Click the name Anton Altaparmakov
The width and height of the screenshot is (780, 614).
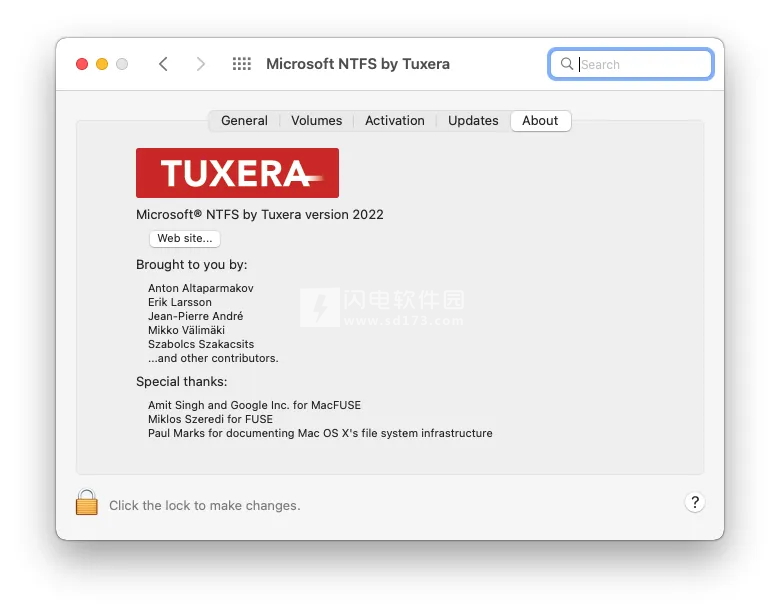tap(200, 288)
